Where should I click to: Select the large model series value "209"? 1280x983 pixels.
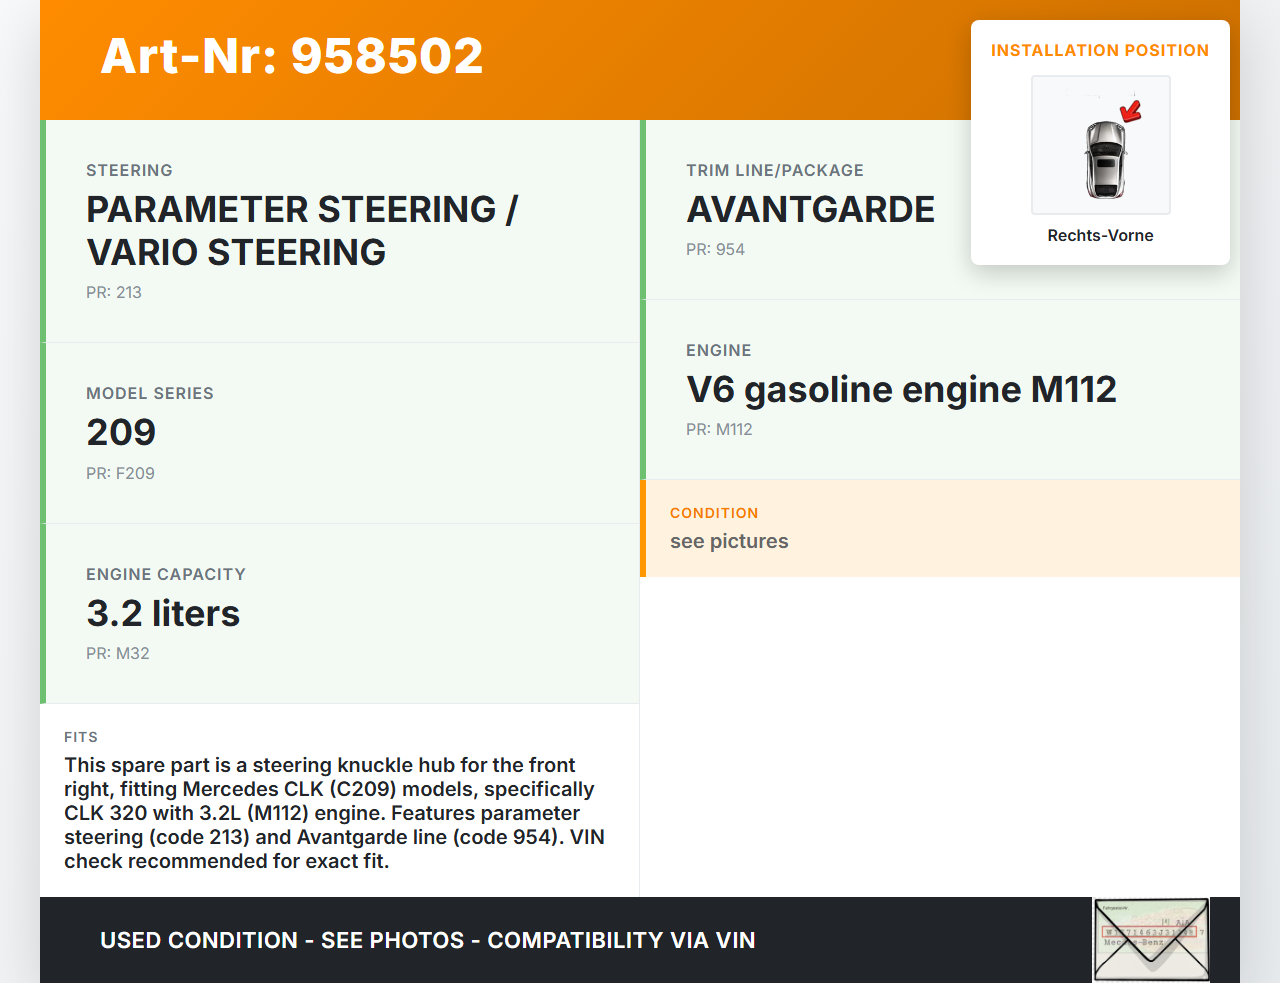121,432
